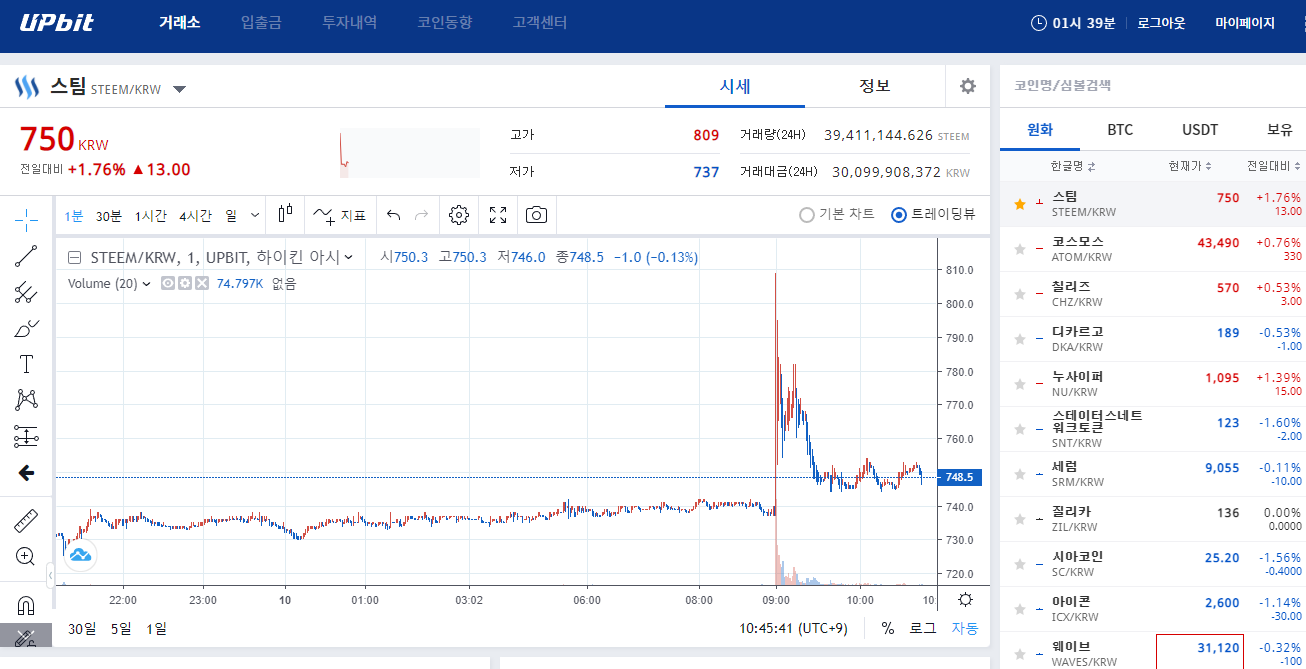Select the crosshair cursor tool

(26, 218)
